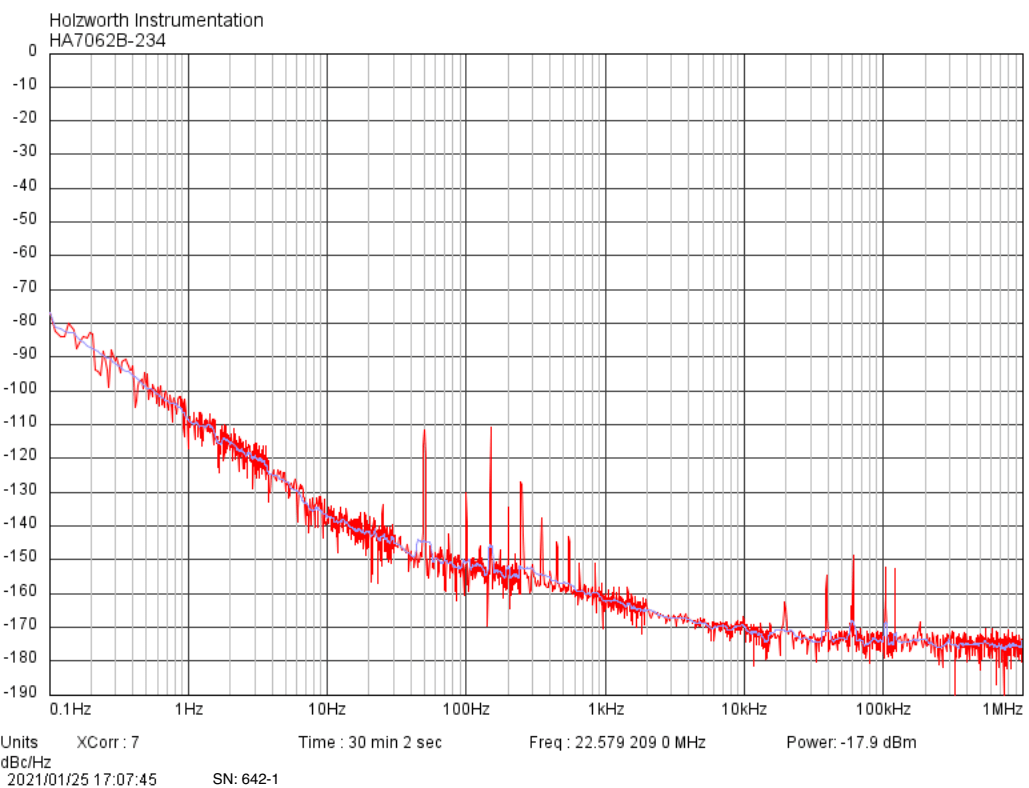Click the '0.1Hz' x-axis label
The image size is (1029, 788).
click(70, 709)
